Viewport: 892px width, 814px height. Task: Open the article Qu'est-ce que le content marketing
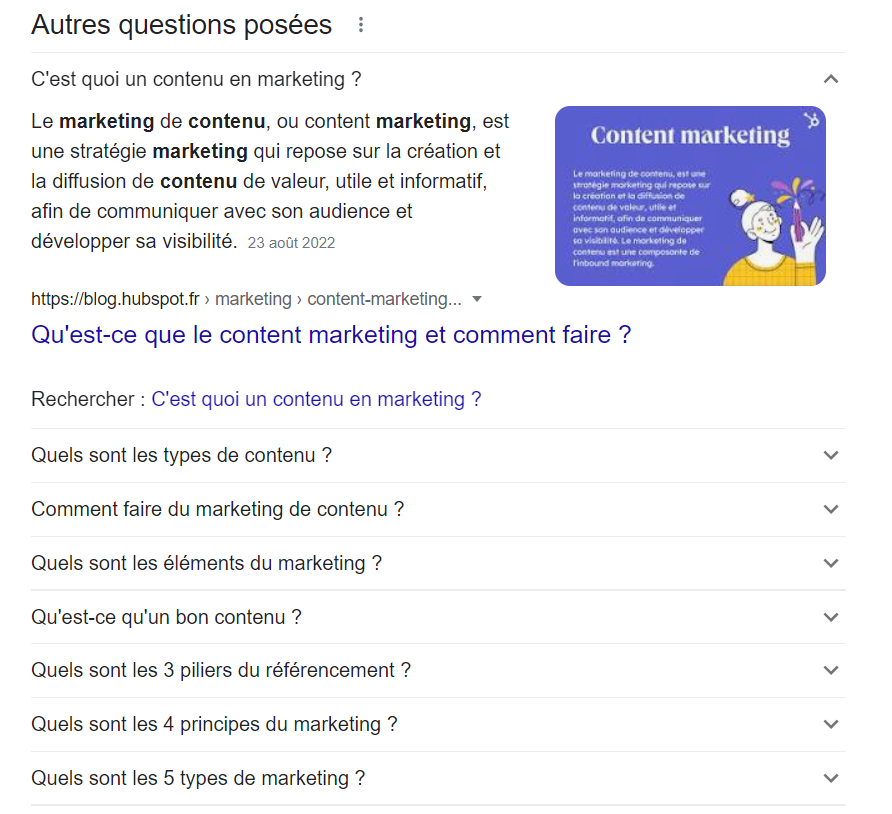pyautogui.click(x=330, y=334)
